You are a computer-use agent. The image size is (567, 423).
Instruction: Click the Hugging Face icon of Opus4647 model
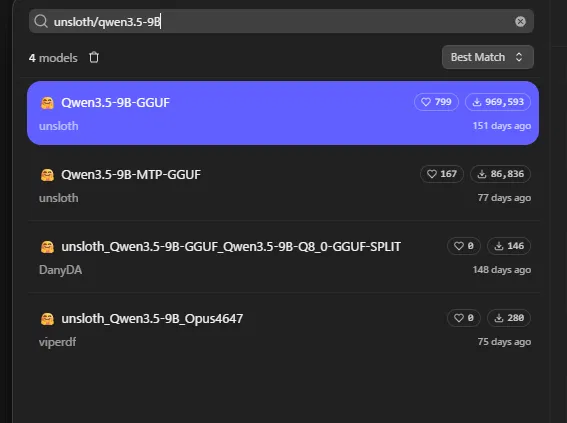click(47, 319)
